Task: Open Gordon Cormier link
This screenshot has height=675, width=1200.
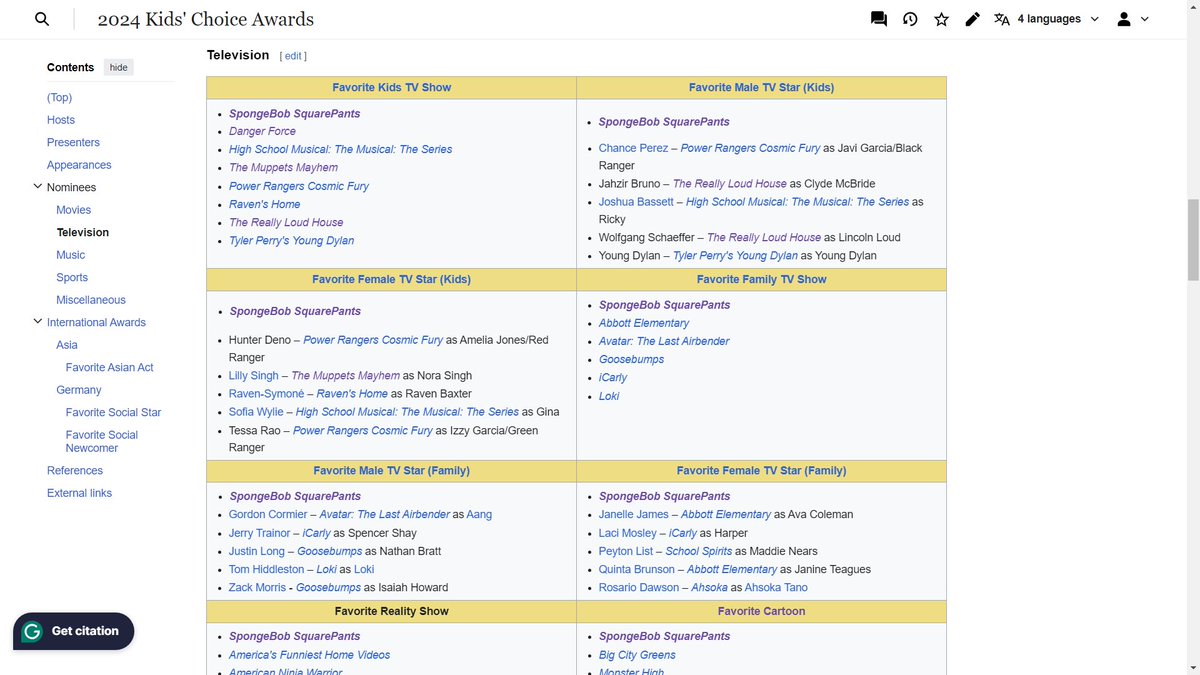Action: (268, 514)
